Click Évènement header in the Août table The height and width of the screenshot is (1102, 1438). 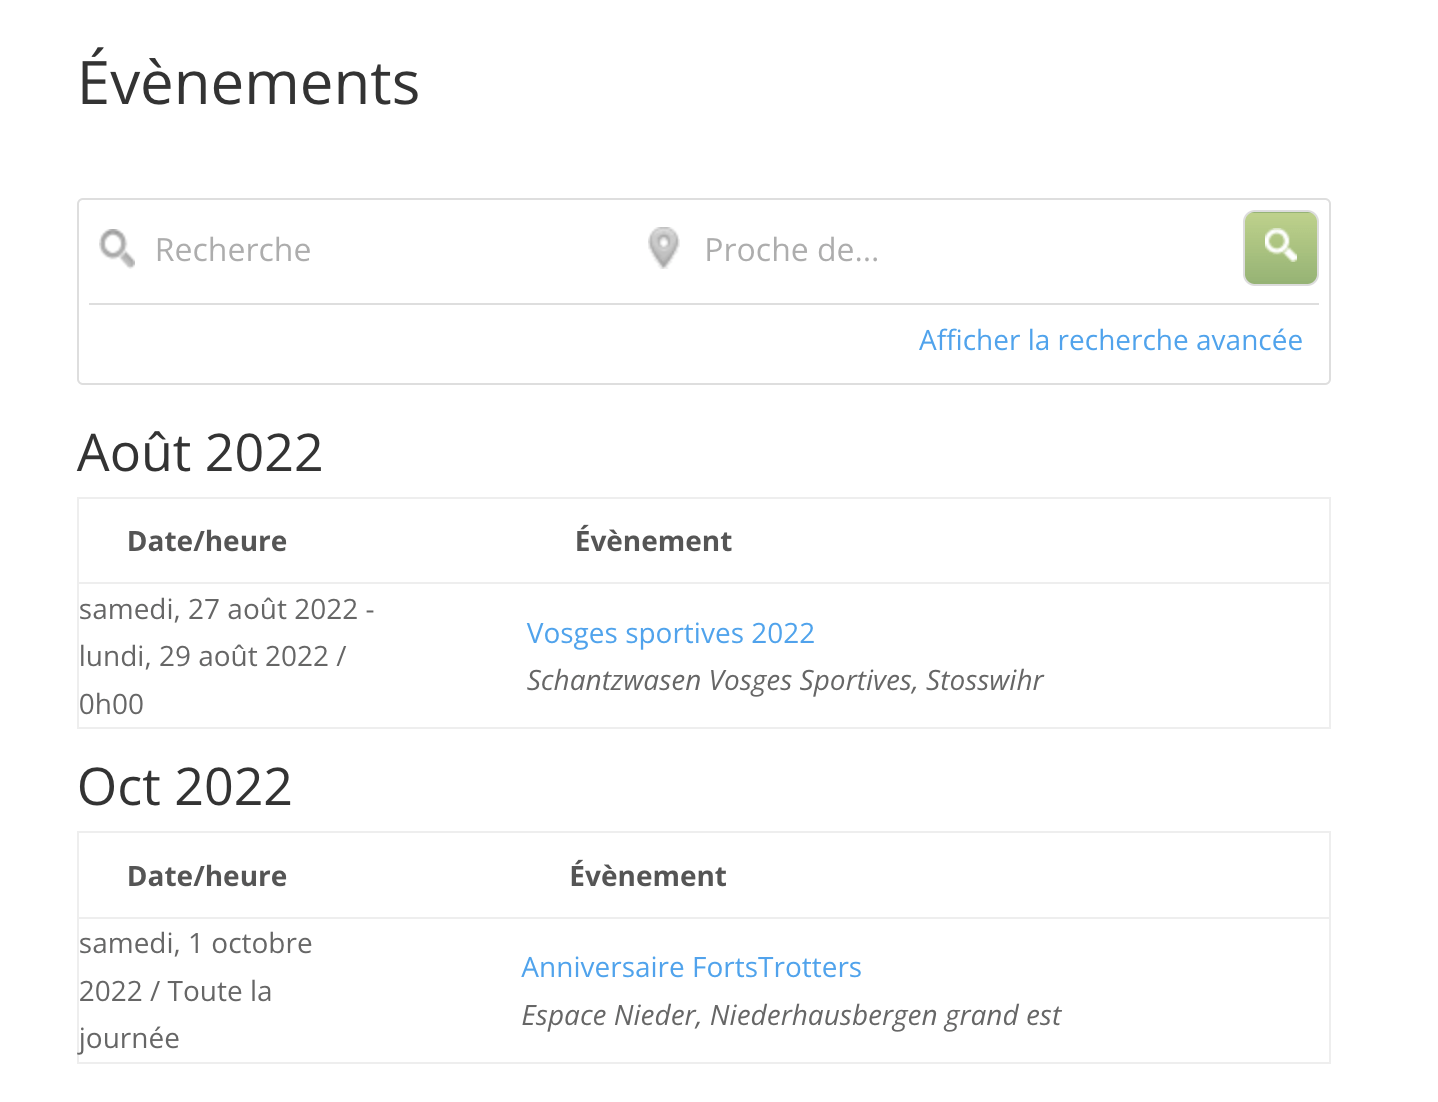point(653,542)
